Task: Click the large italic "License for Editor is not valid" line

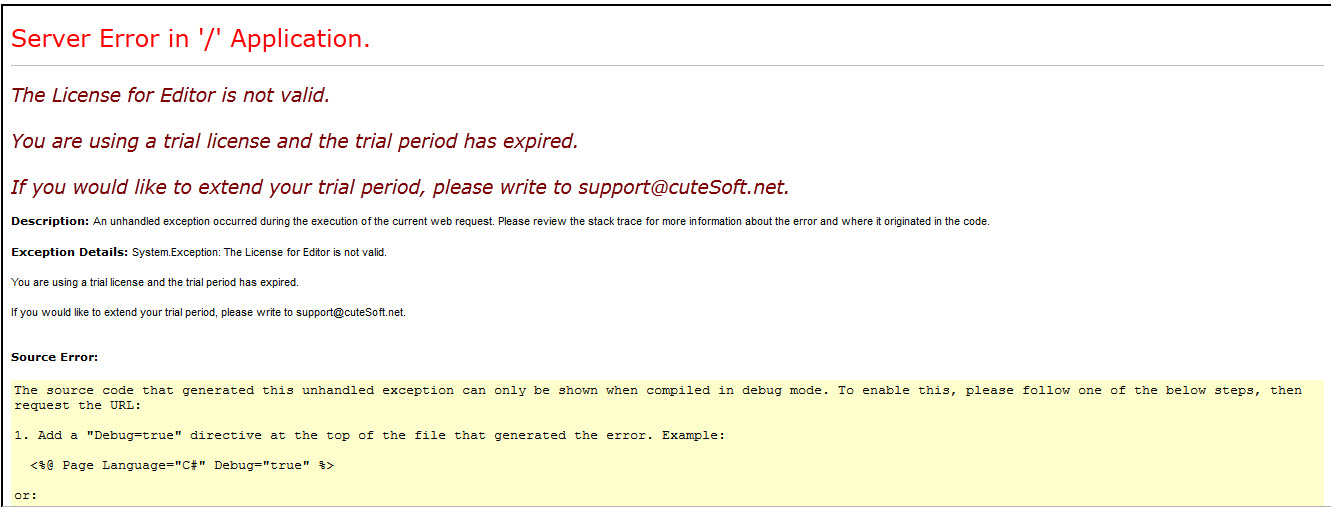Action: point(170,96)
